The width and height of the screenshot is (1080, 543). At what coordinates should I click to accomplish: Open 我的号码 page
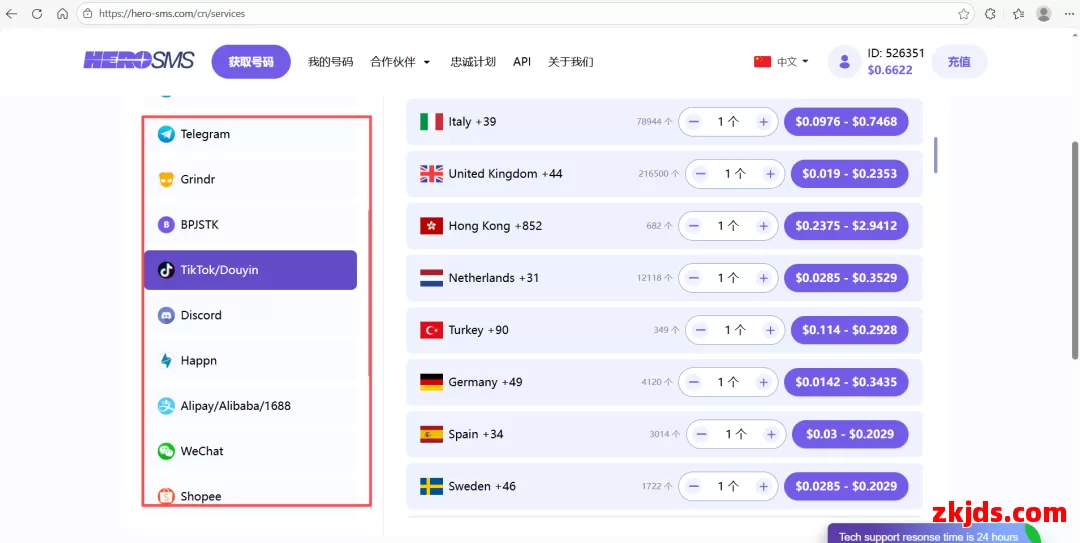[x=331, y=62]
